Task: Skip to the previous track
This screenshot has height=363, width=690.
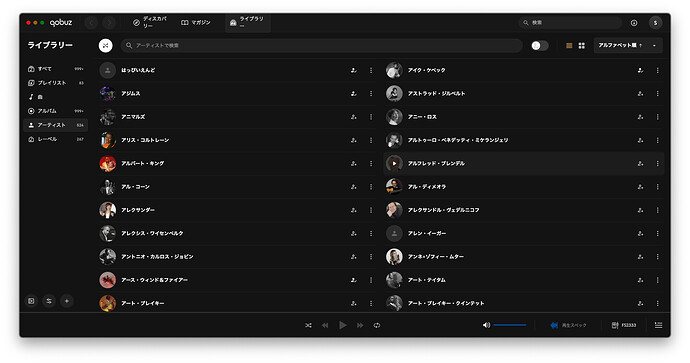Action: (x=325, y=325)
